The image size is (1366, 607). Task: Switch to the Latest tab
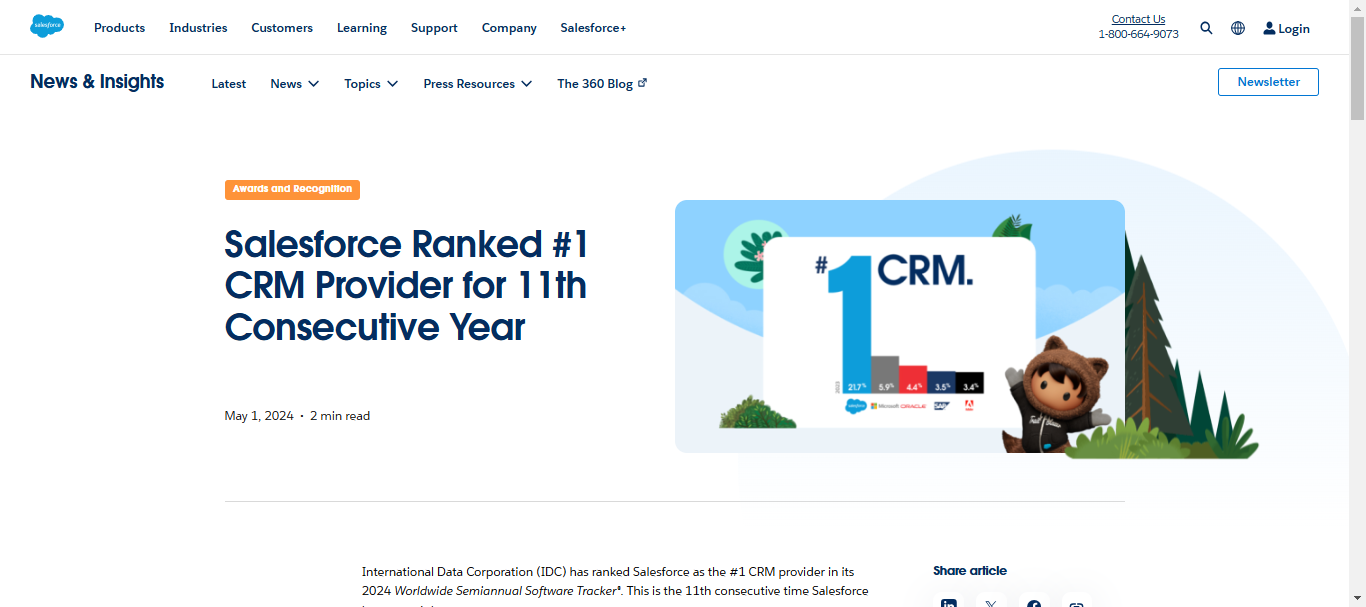(228, 84)
